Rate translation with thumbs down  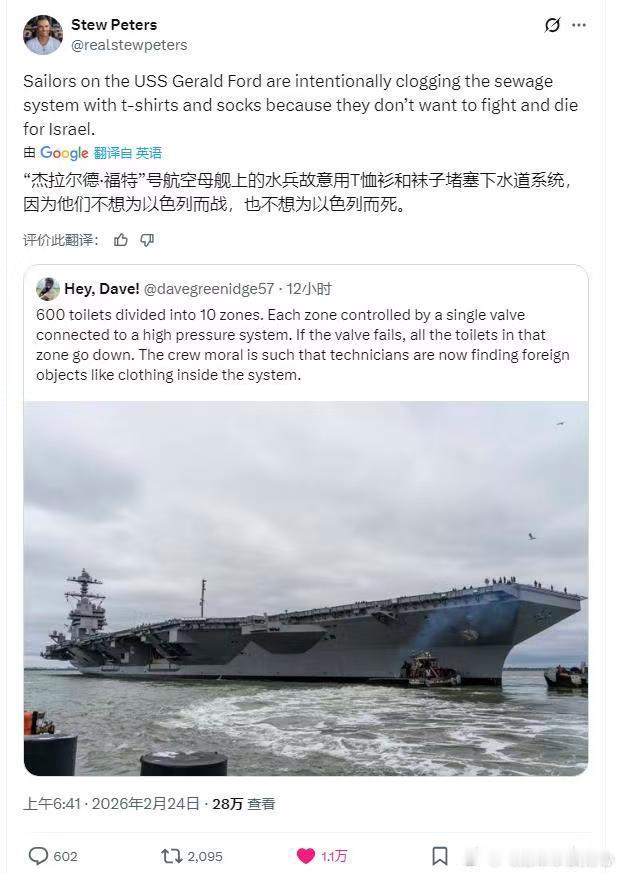pos(147,240)
